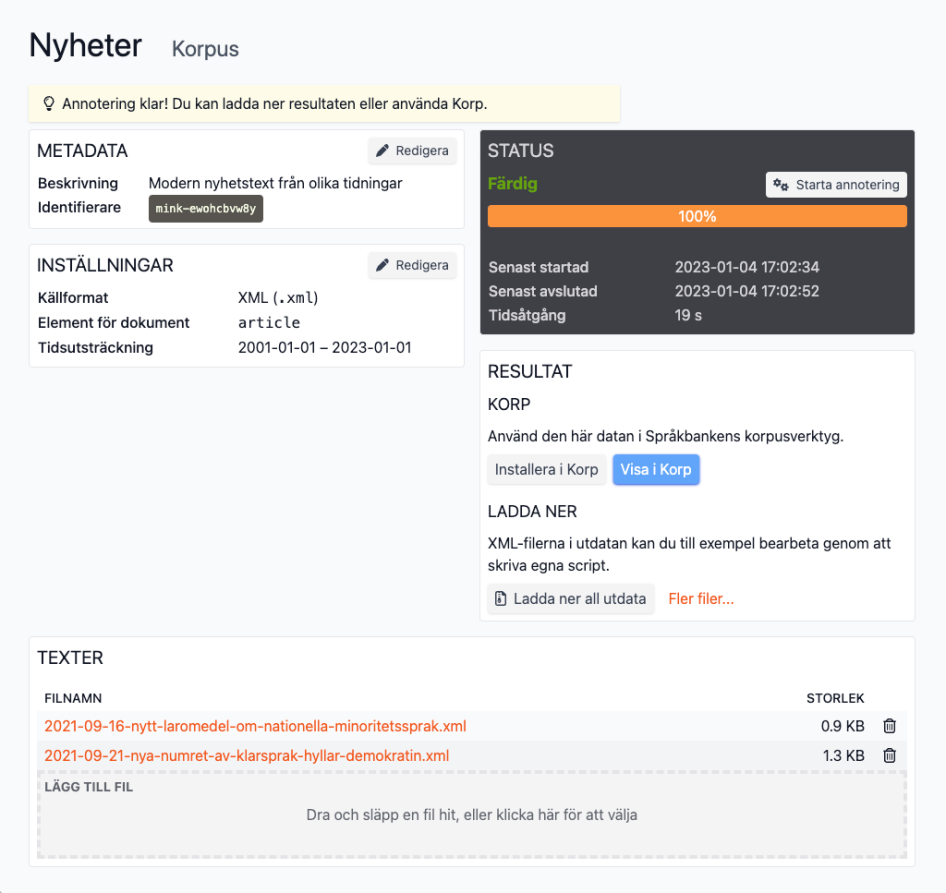Click the FILNAMN column header
Viewport: 946px width, 893px height.
pyautogui.click(x=73, y=698)
